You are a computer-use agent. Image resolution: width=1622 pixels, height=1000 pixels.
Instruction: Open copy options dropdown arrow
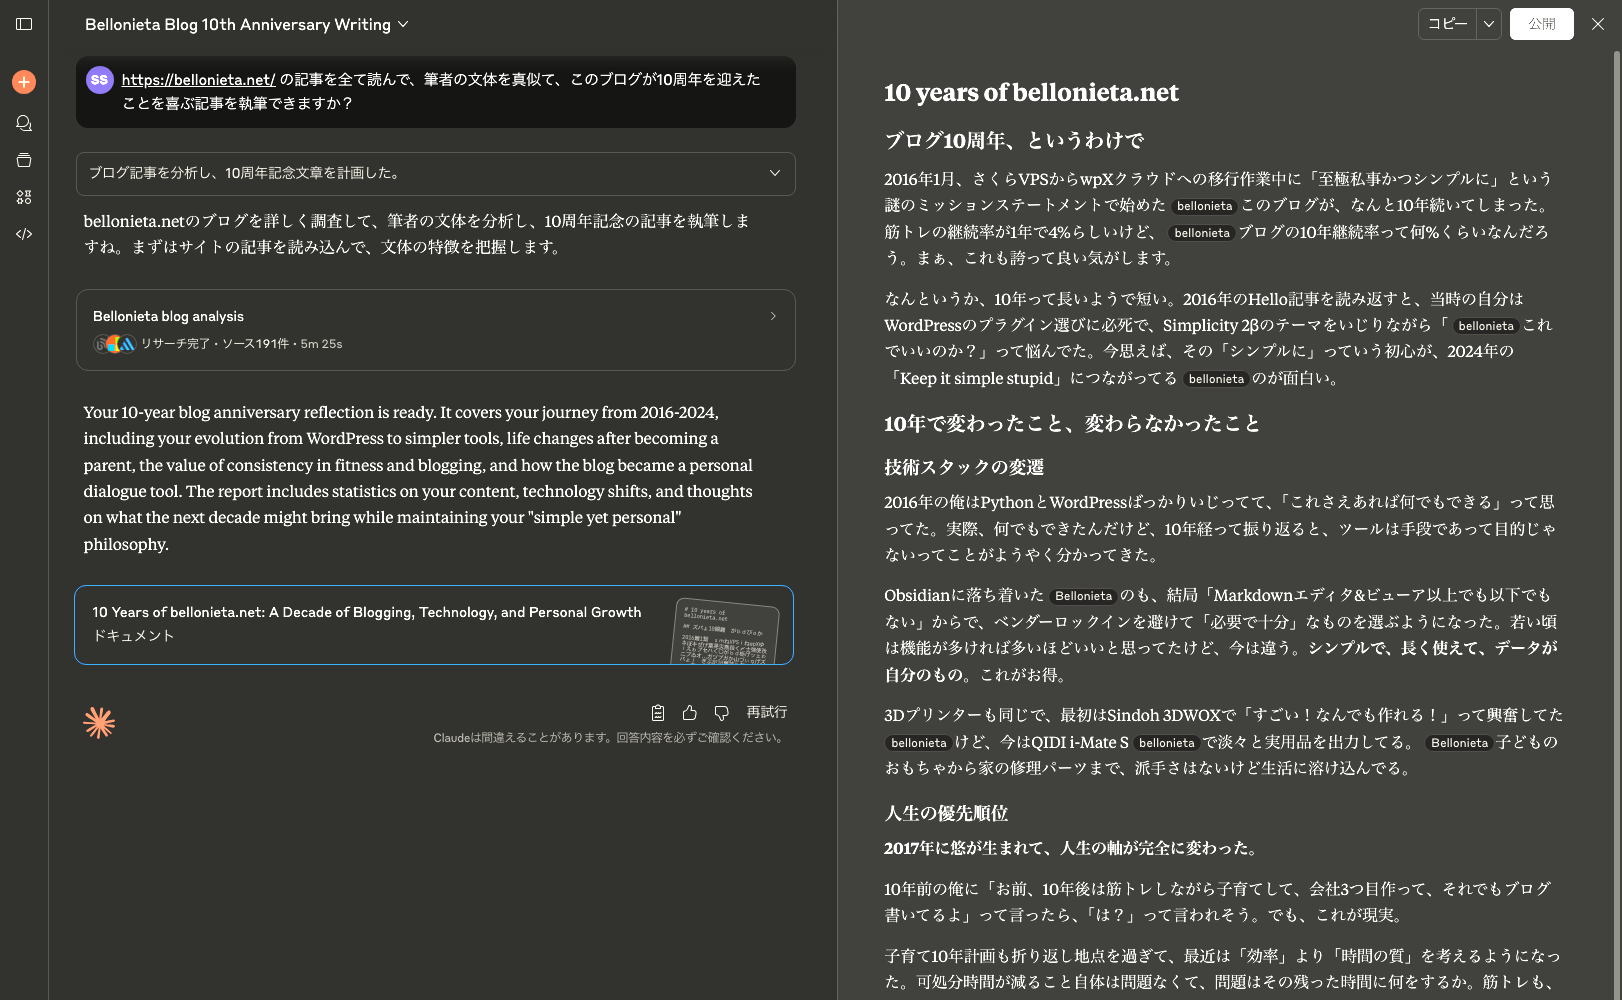1489,24
